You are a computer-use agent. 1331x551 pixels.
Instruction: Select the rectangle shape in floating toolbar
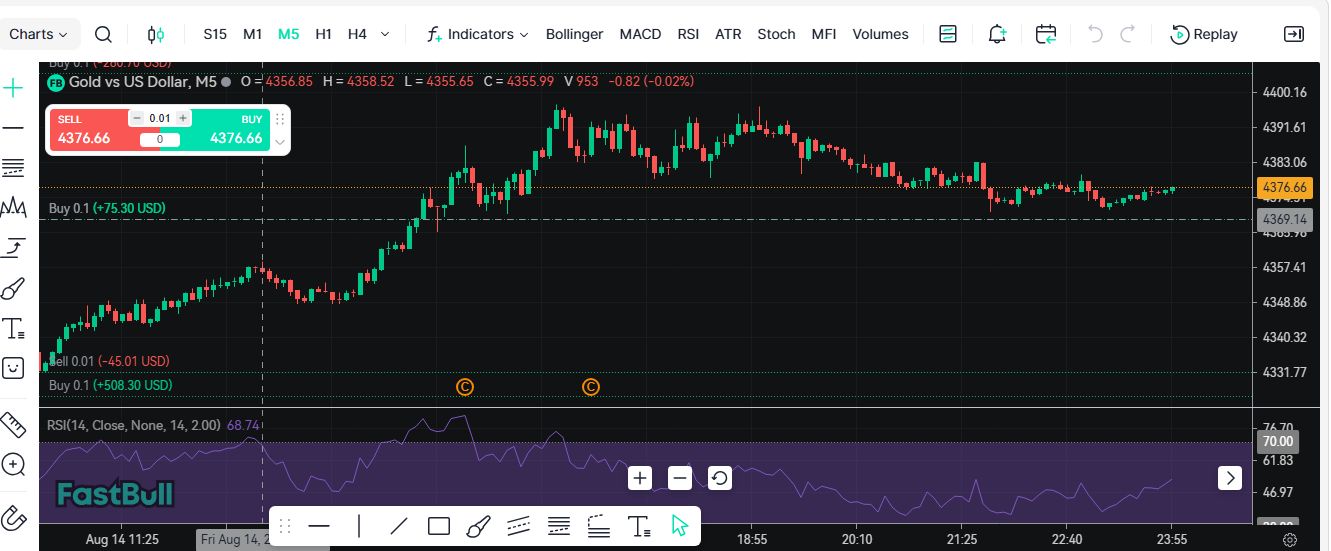coord(438,526)
